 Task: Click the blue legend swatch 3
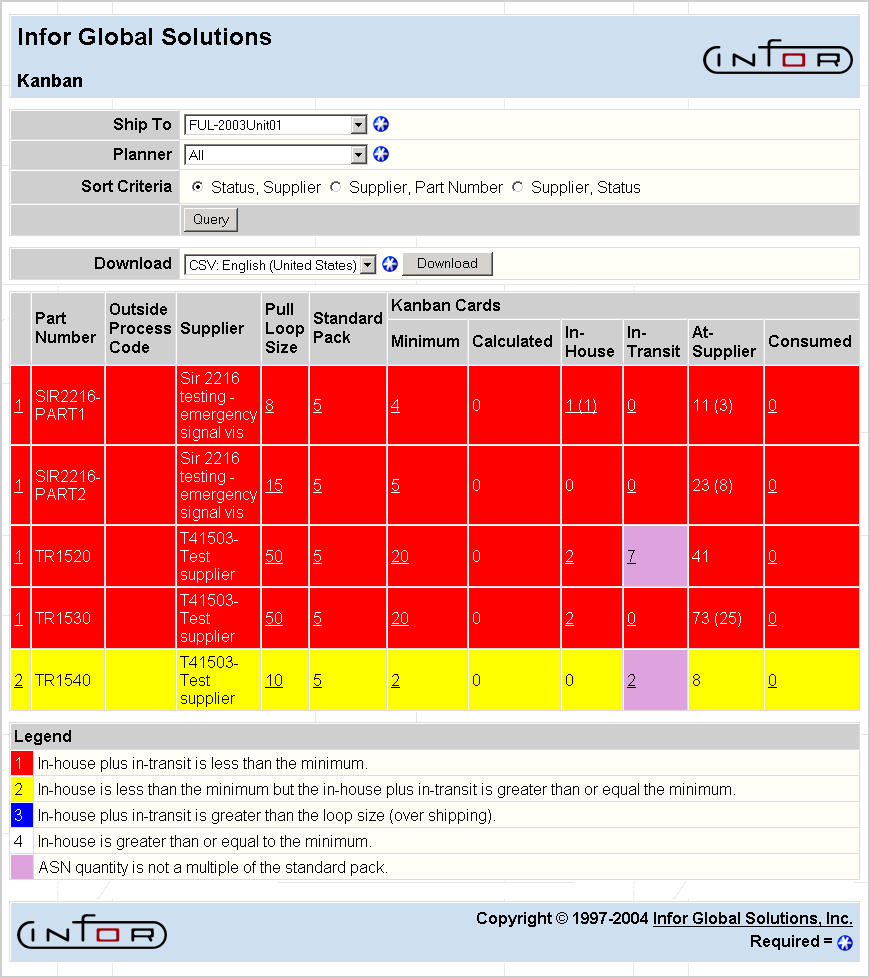[22, 816]
